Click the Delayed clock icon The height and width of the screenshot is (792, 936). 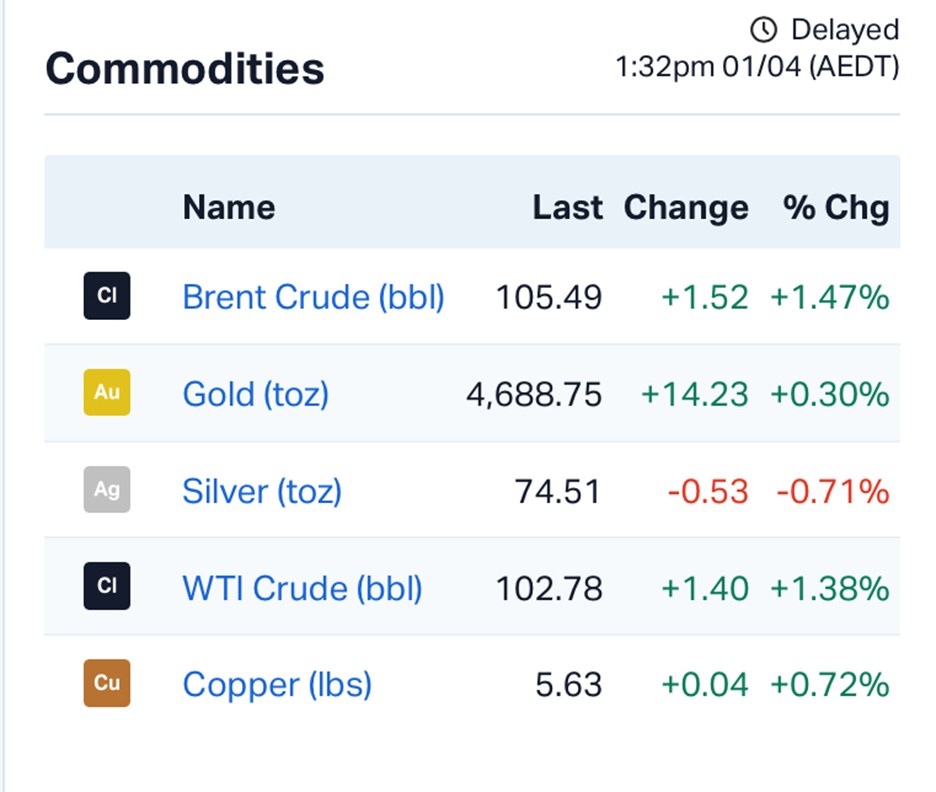[x=763, y=30]
